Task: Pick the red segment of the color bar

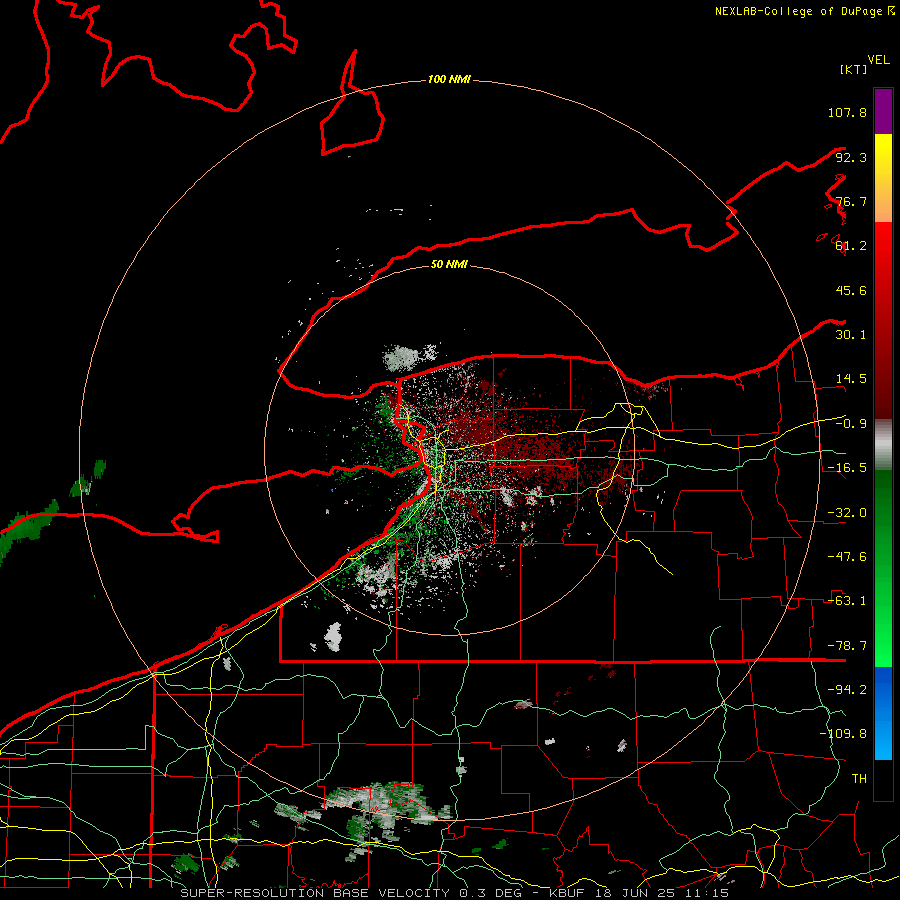Action: (883, 320)
